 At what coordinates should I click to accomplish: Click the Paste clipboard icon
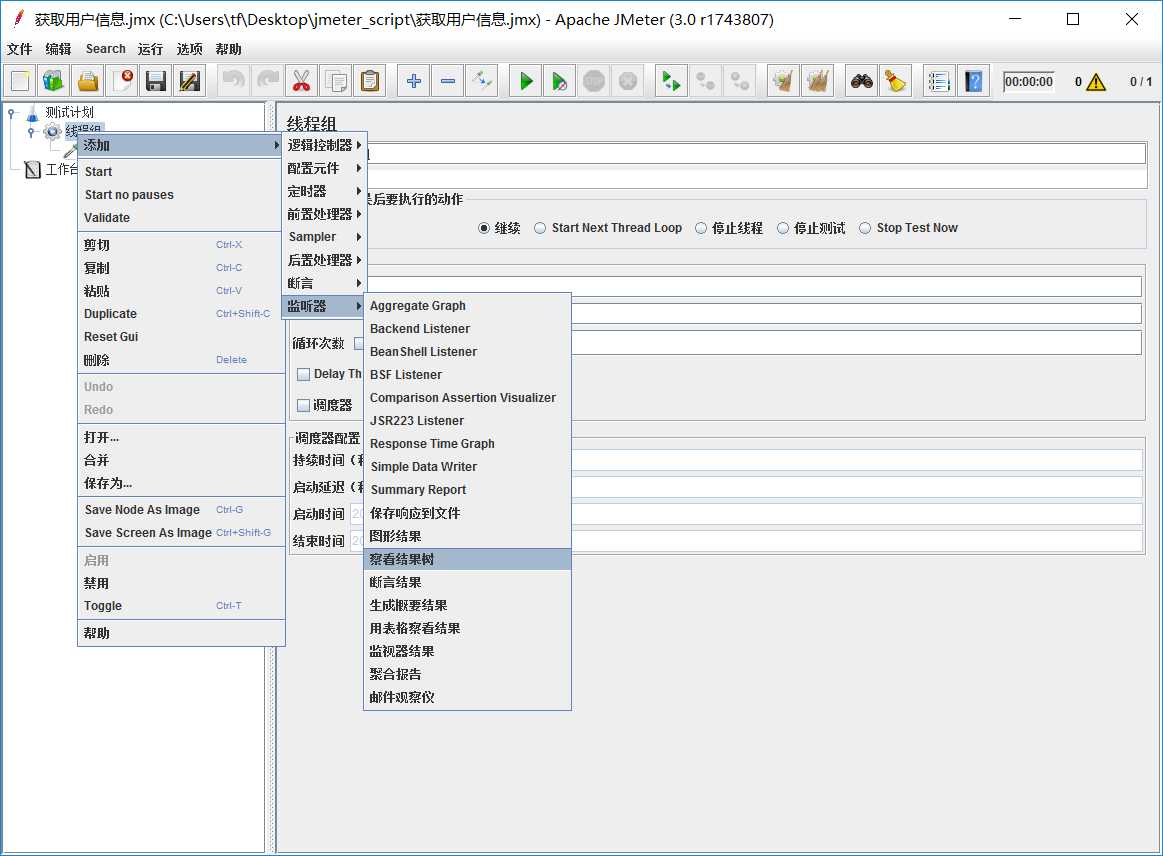369,81
